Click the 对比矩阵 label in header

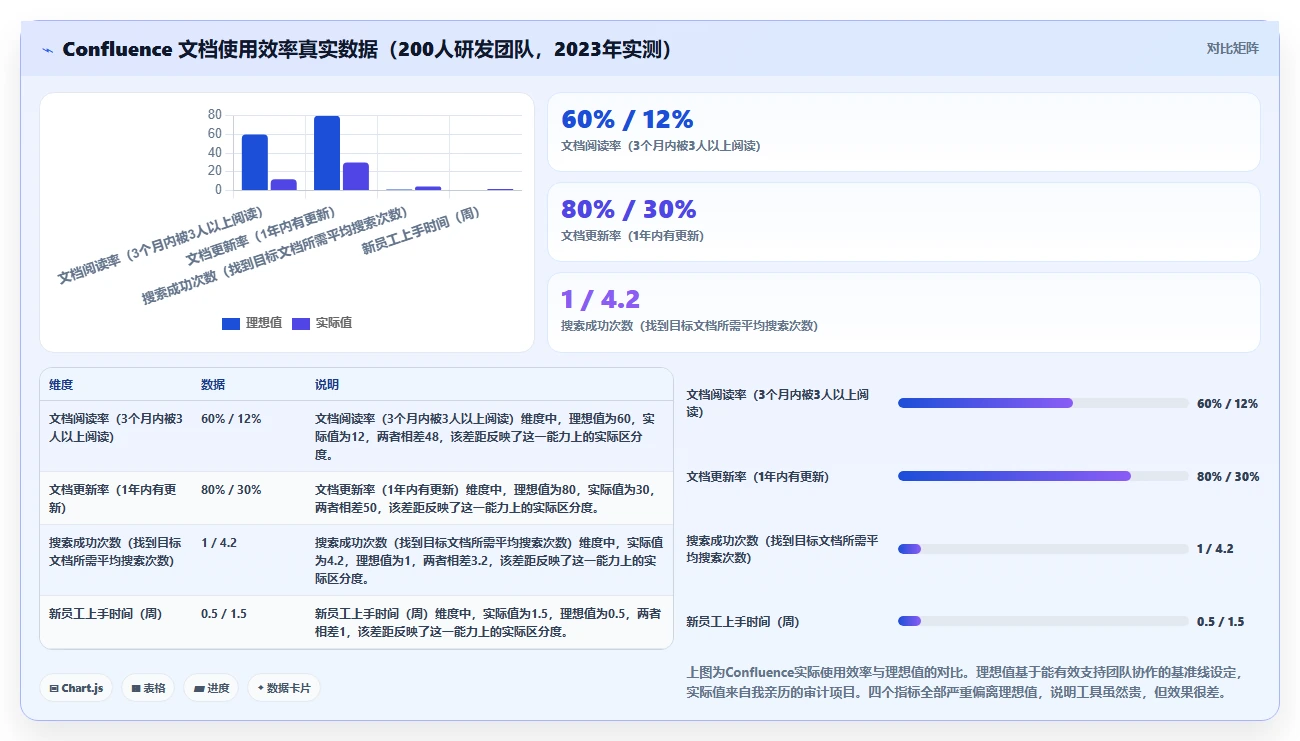point(1232,48)
